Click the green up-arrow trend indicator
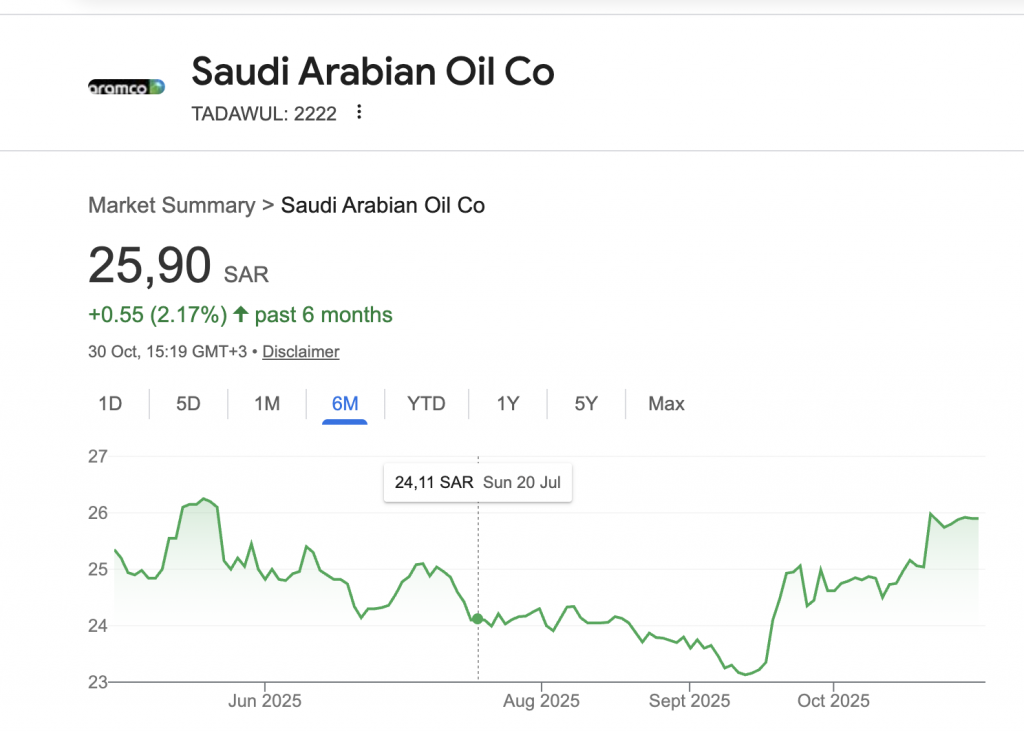The image size is (1024, 731). pyautogui.click(x=241, y=315)
